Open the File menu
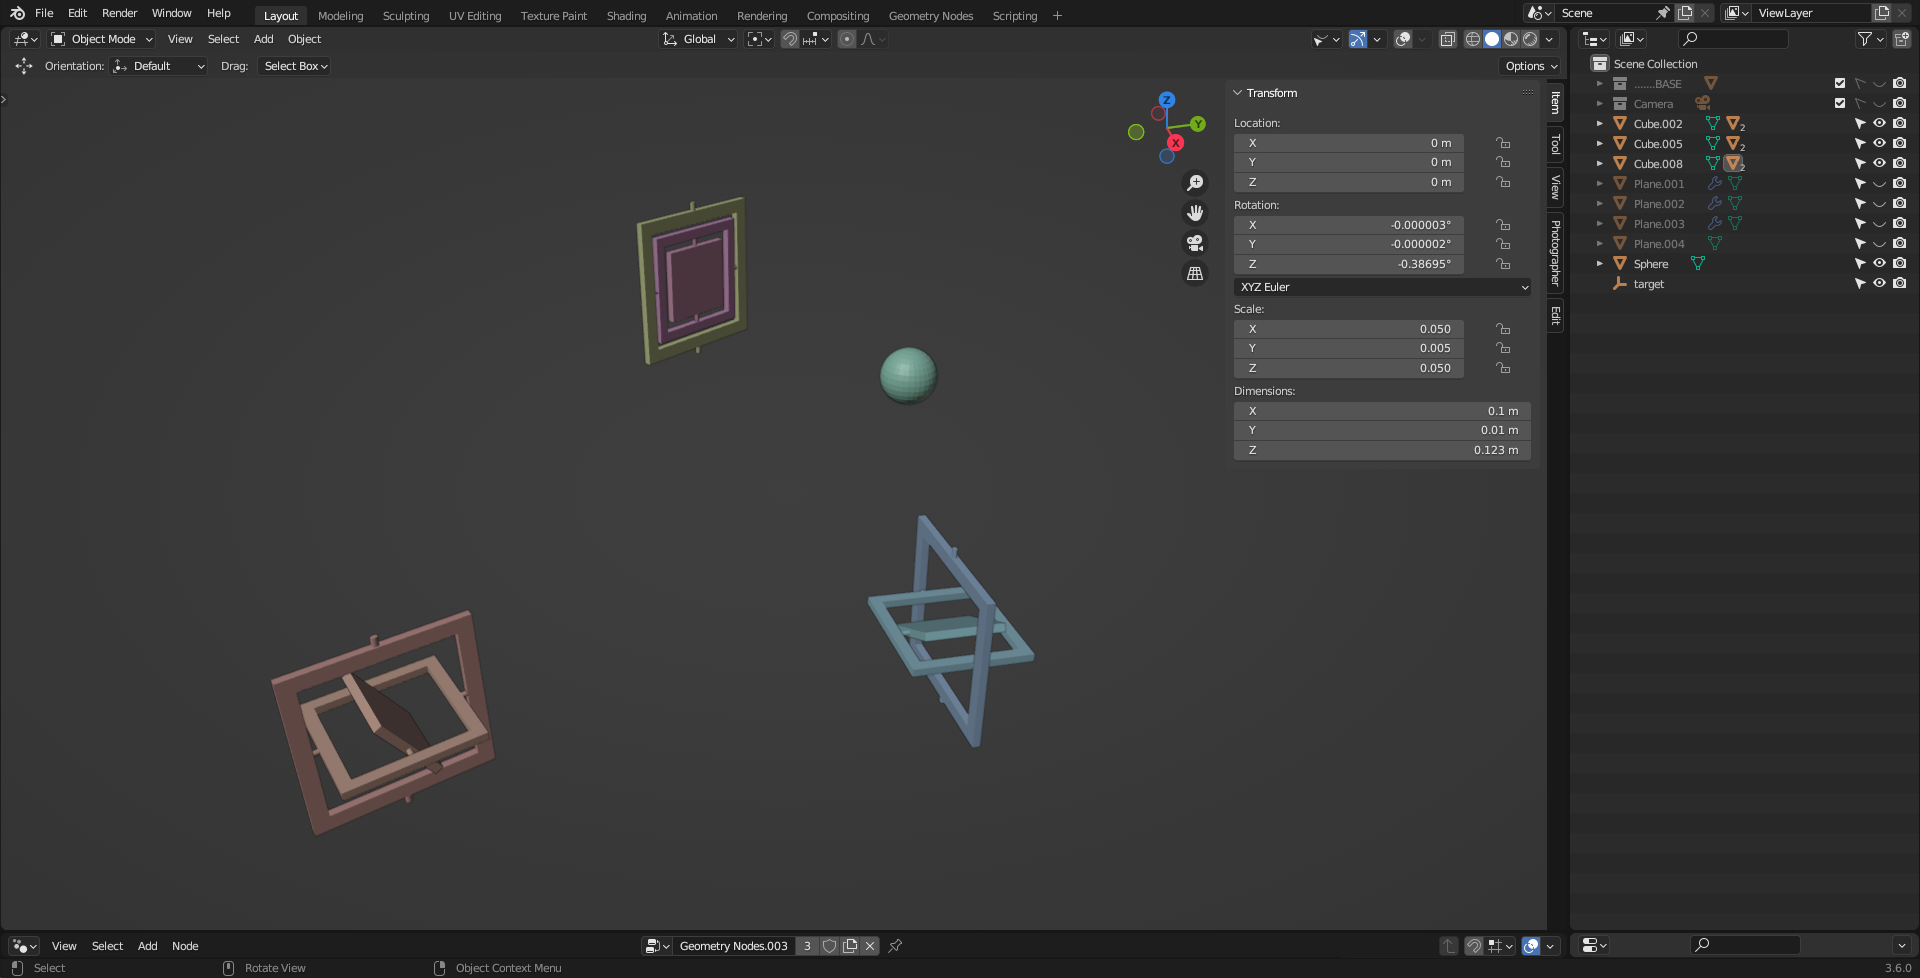Image resolution: width=1920 pixels, height=978 pixels. click(x=44, y=13)
